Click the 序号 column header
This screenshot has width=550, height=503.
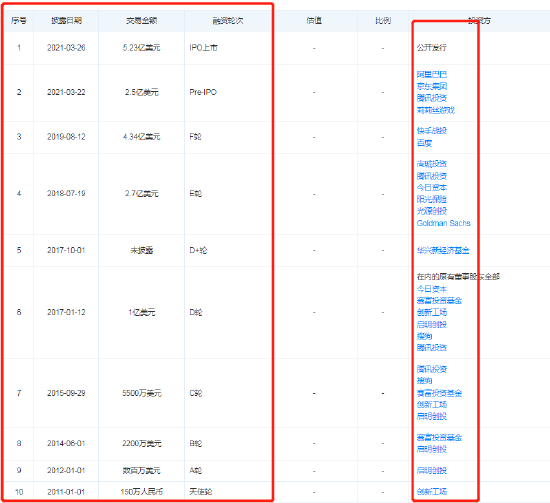pos(19,21)
